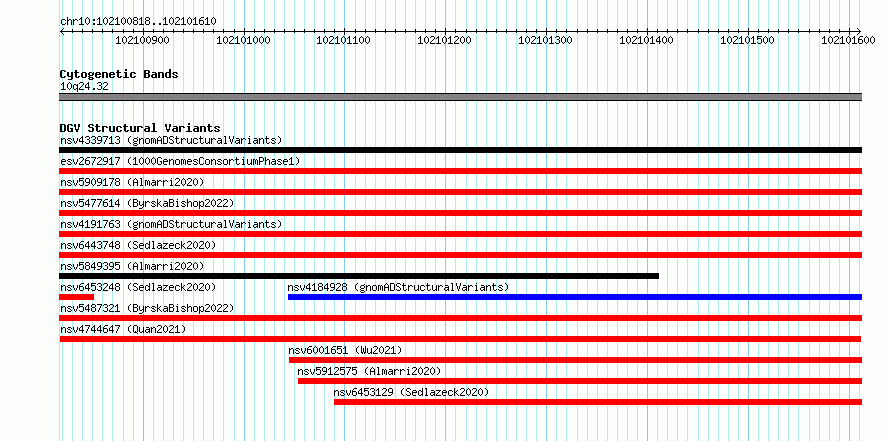Select the red bar under nsv5912575
Viewport: 890px width, 441px height.
click(x=580, y=381)
